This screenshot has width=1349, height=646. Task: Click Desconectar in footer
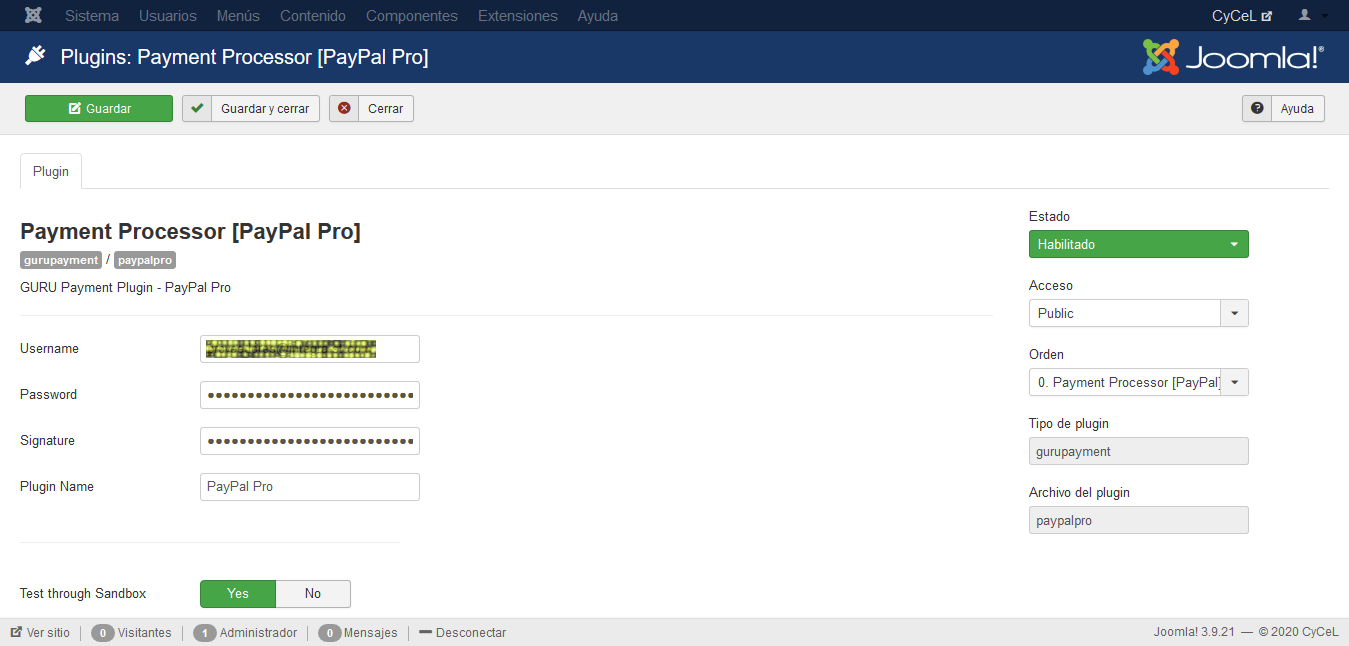463,633
